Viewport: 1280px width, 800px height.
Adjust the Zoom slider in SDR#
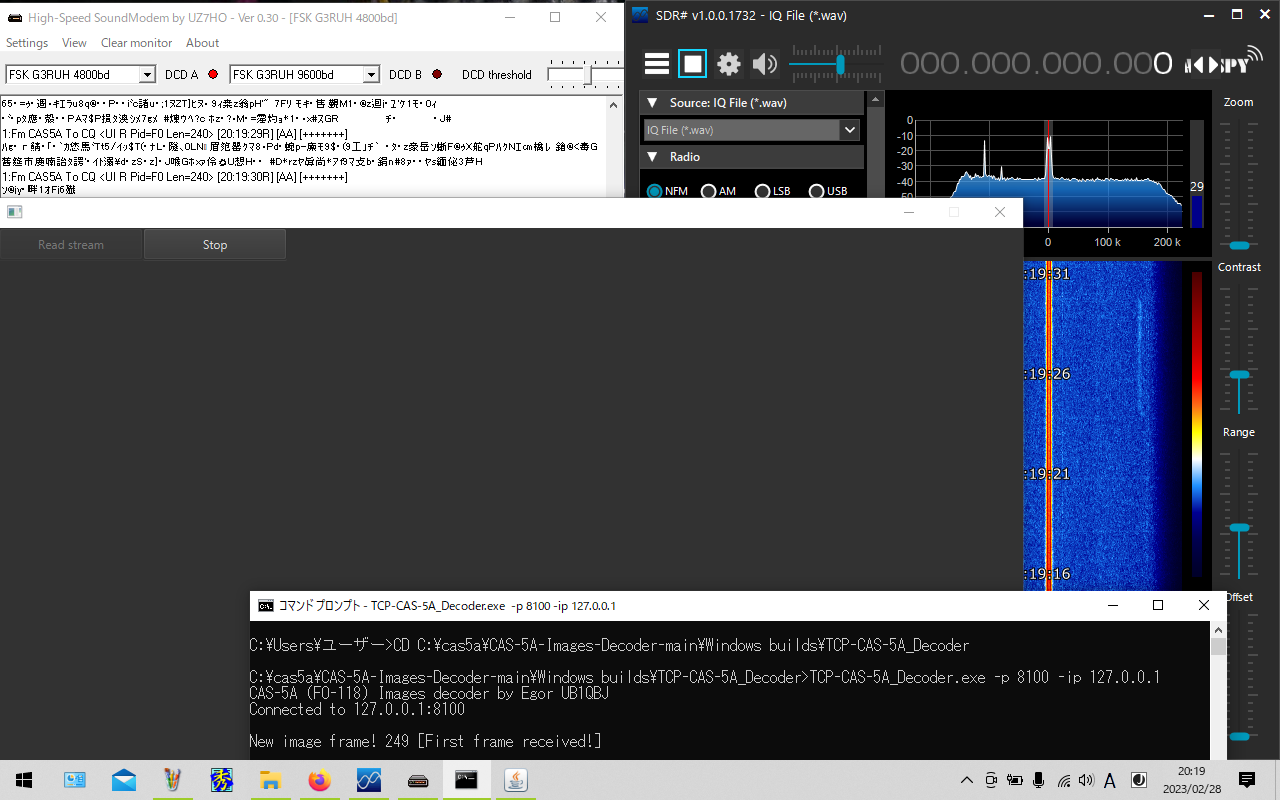[x=1239, y=245]
